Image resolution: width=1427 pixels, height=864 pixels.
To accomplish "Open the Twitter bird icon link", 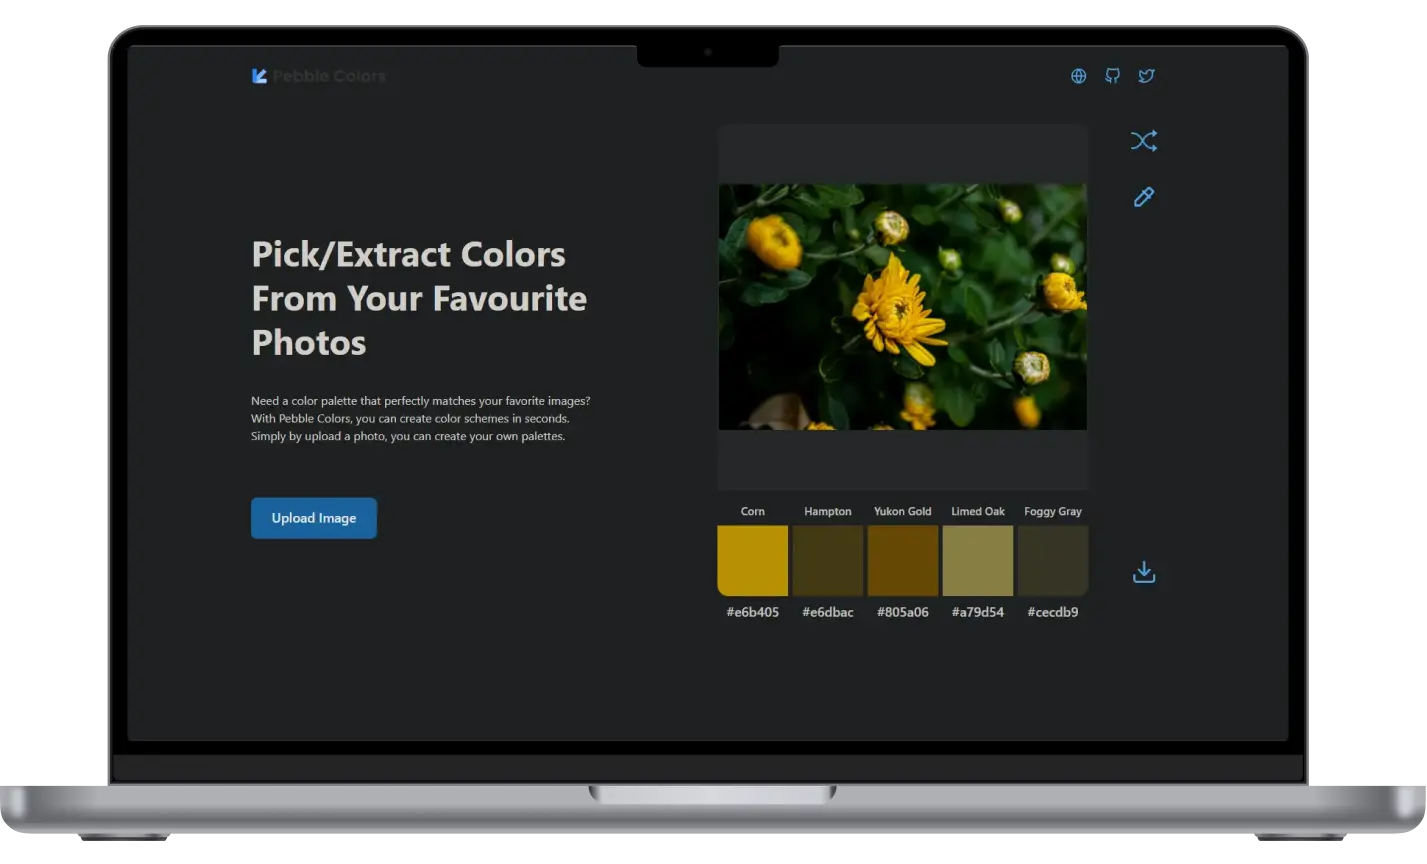I will pyautogui.click(x=1146, y=76).
